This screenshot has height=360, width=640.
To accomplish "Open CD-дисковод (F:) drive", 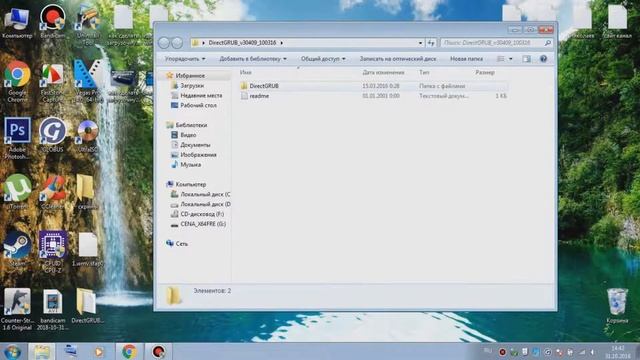I will (202, 214).
